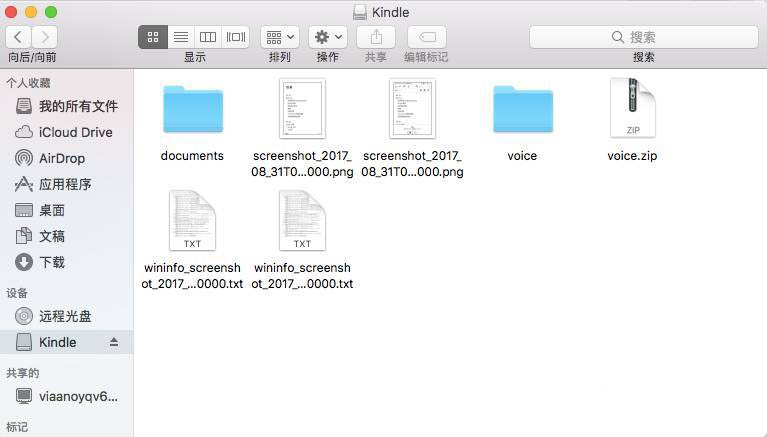
Task: Go forward with the right arrow button
Action: (46, 37)
